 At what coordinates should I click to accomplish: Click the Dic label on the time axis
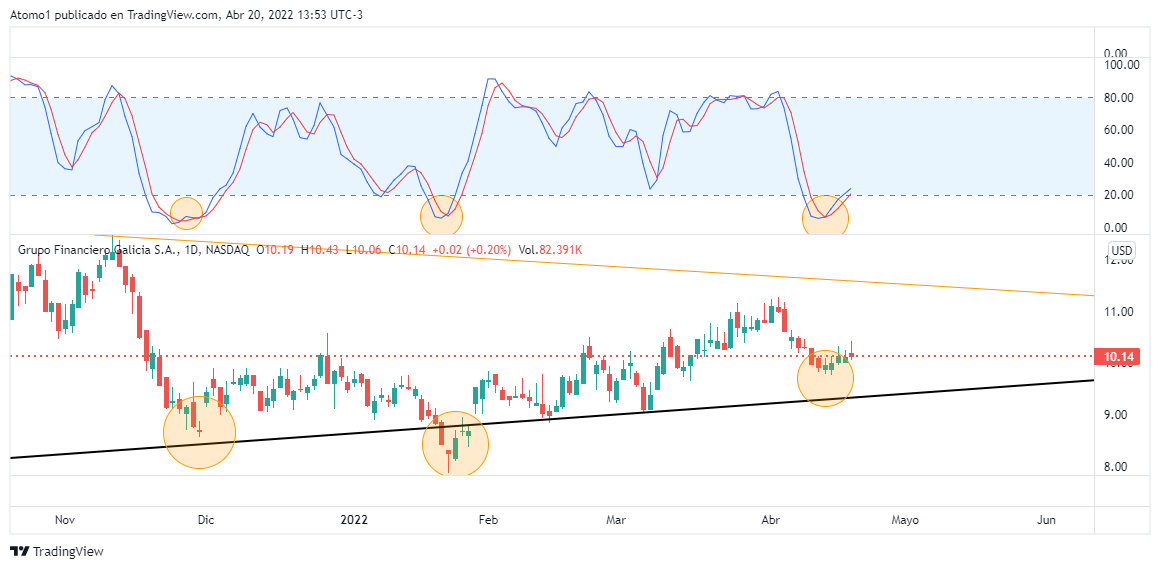pyautogui.click(x=206, y=520)
